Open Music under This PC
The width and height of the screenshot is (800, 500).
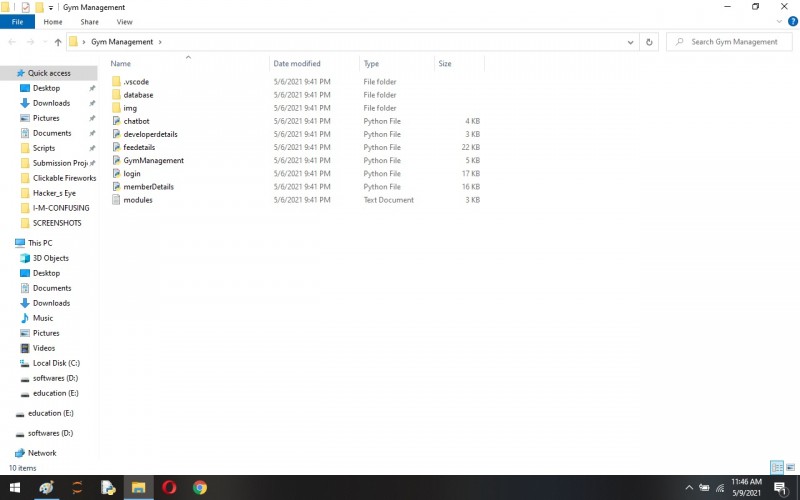(x=43, y=318)
